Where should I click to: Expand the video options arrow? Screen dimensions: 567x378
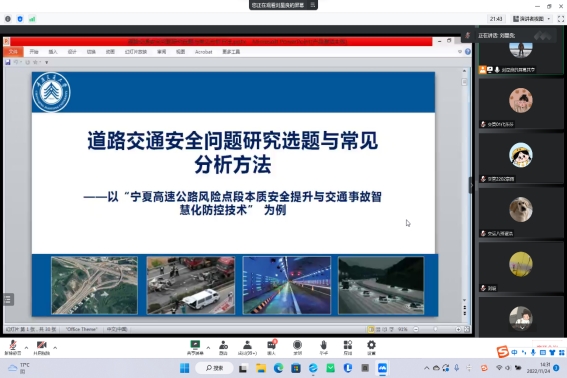click(55, 348)
